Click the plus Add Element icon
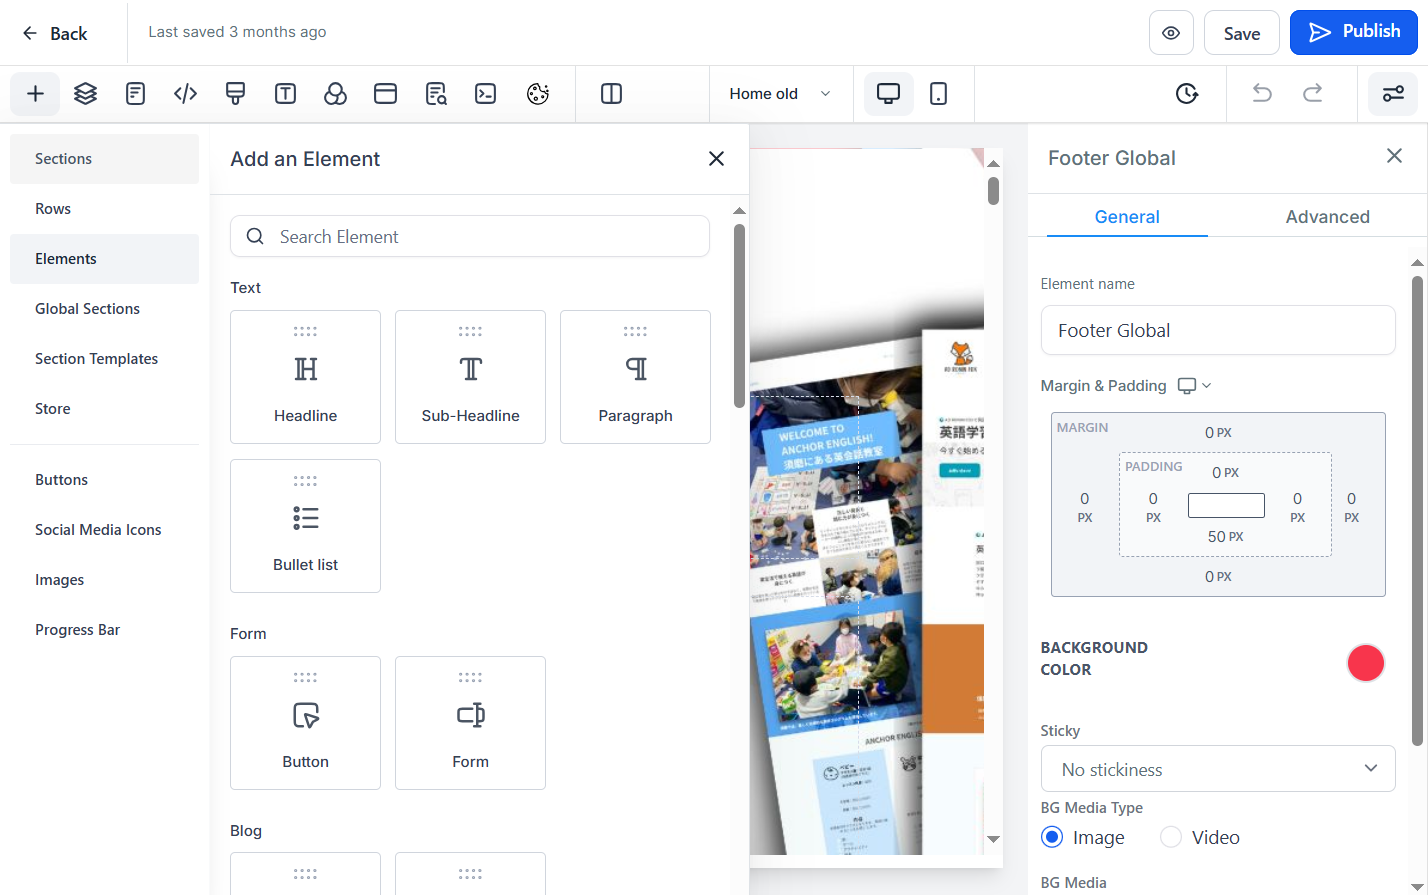This screenshot has height=895, width=1428. coord(35,94)
